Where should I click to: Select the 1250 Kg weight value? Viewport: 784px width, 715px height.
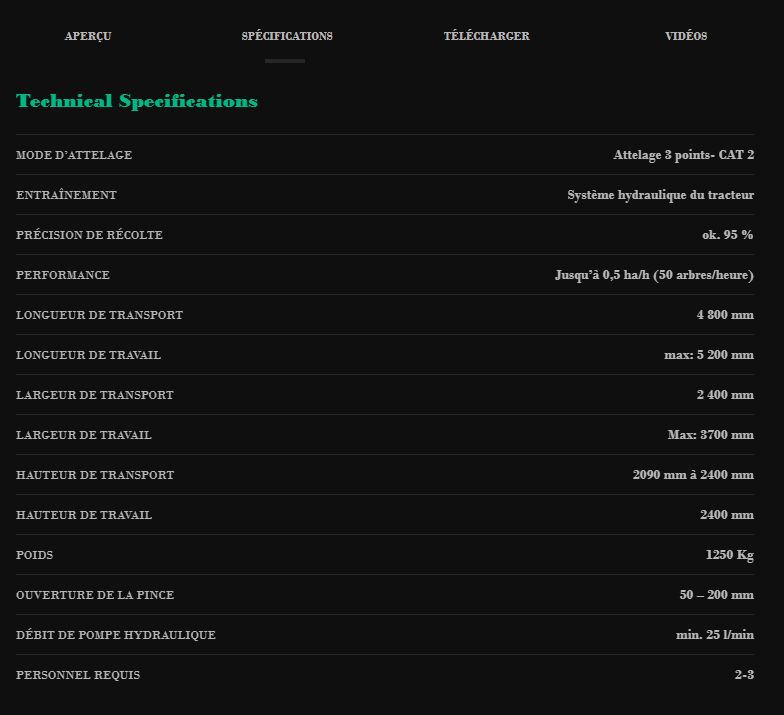click(729, 555)
